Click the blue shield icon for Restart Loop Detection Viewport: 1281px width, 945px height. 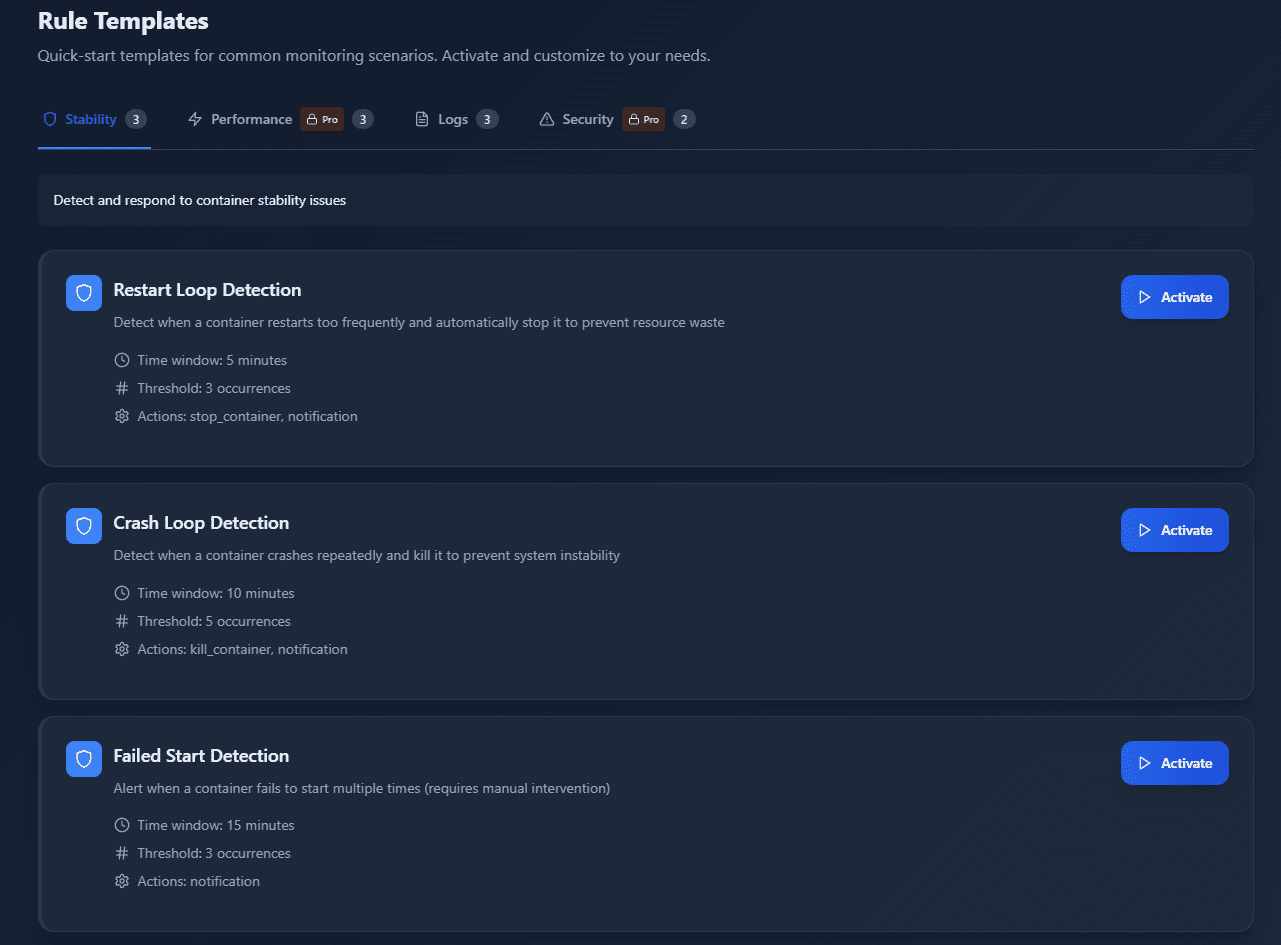[x=83, y=293]
